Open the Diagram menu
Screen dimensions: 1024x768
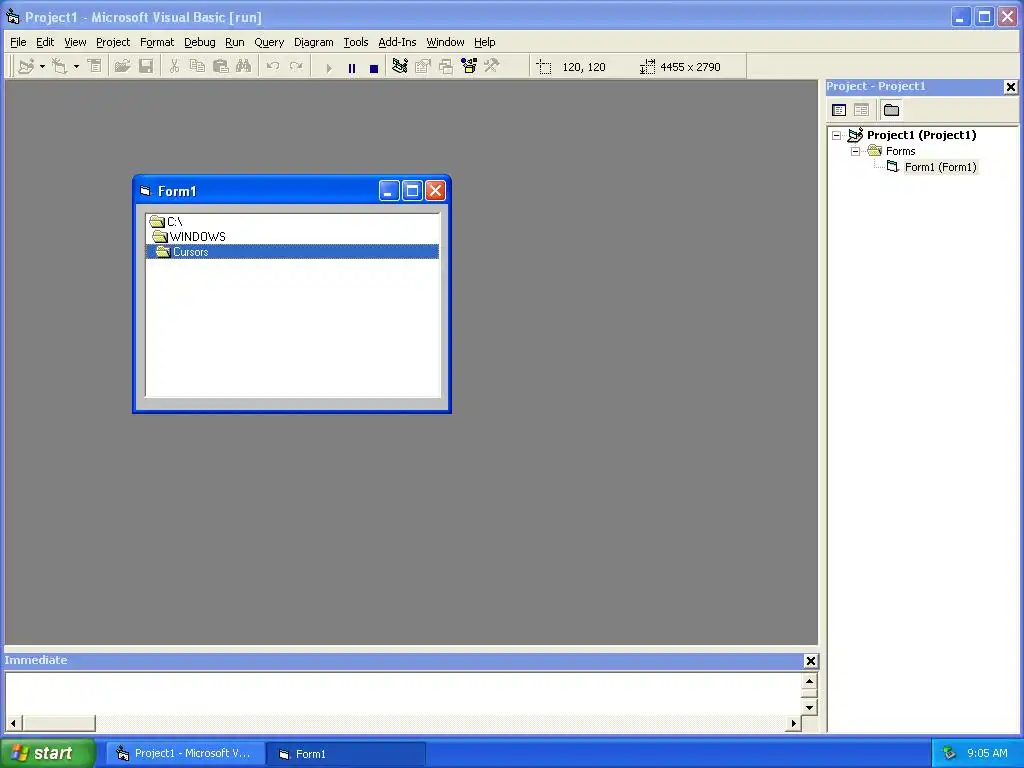313,42
